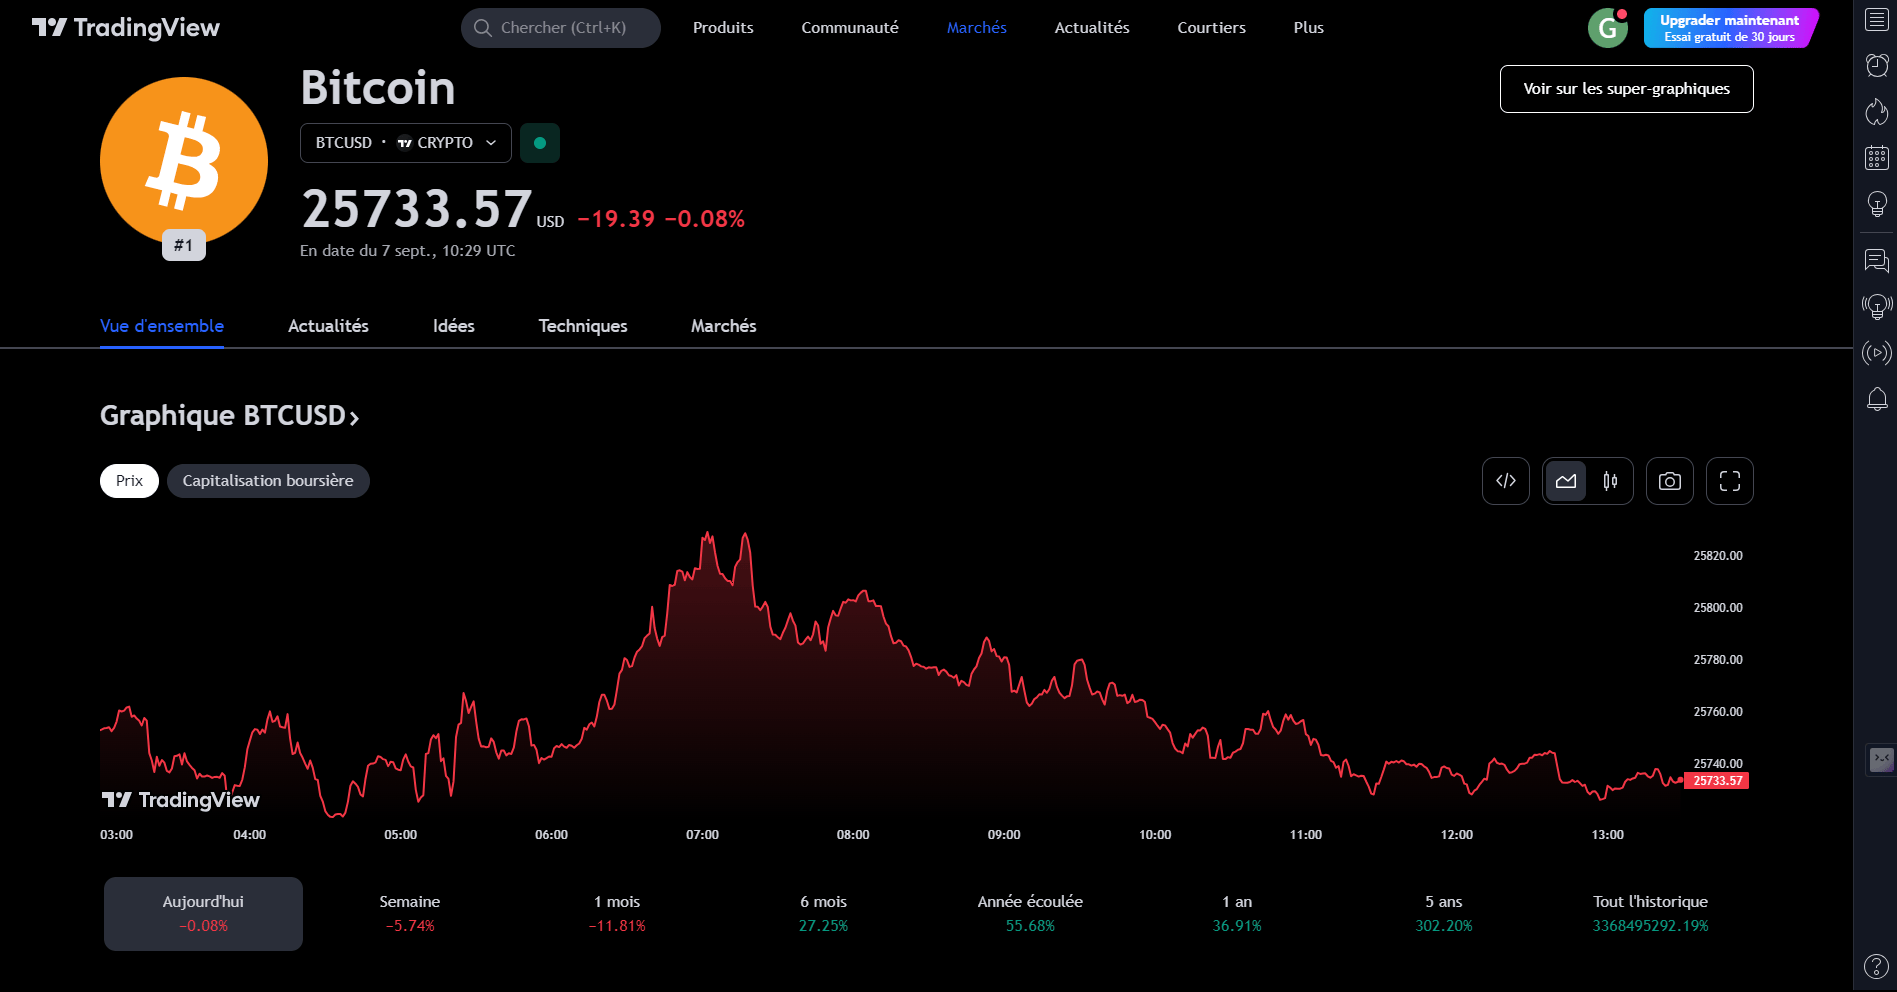Switch to the Idées tab
The image size is (1897, 992).
[x=454, y=326]
